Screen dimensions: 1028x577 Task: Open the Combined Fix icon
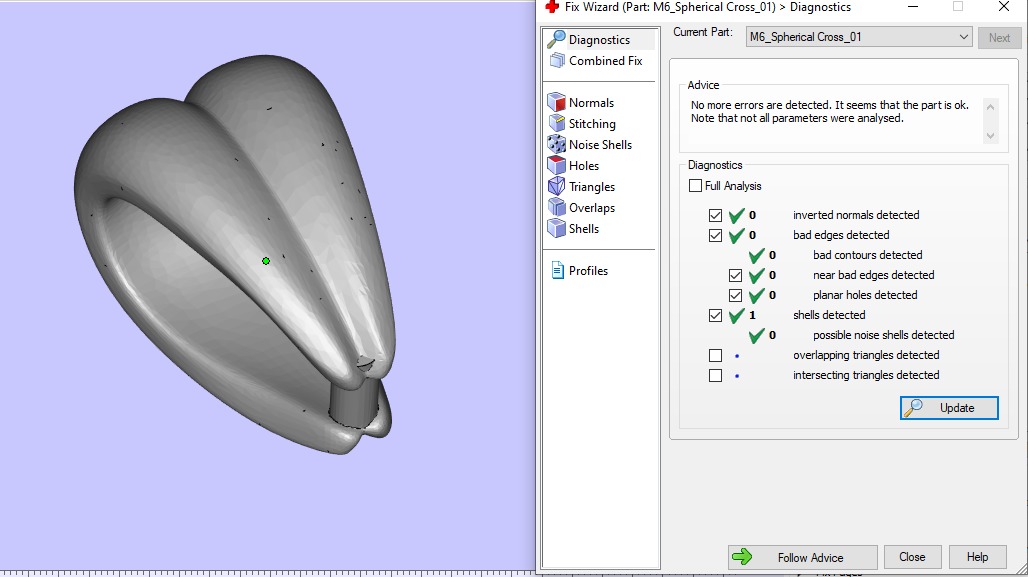pyautogui.click(x=557, y=60)
